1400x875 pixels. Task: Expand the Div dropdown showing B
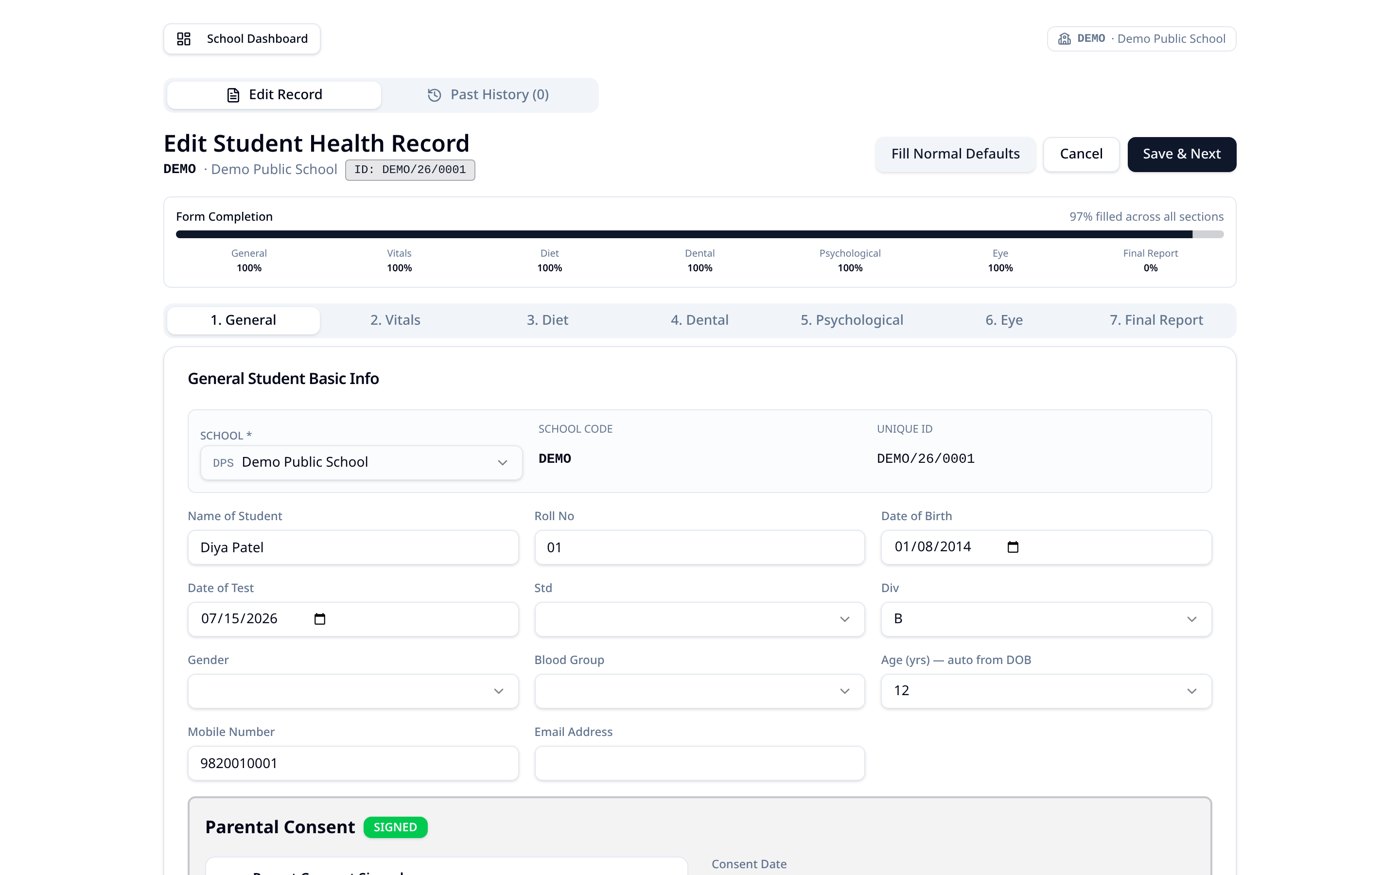pyautogui.click(x=1046, y=619)
